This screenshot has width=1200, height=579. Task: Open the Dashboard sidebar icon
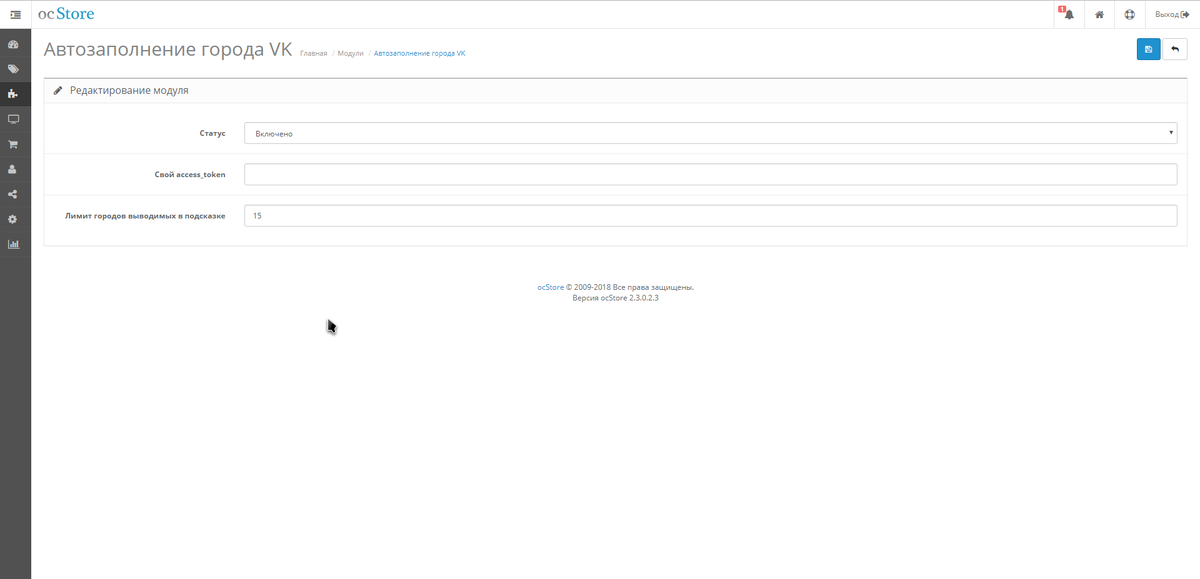click(13, 45)
